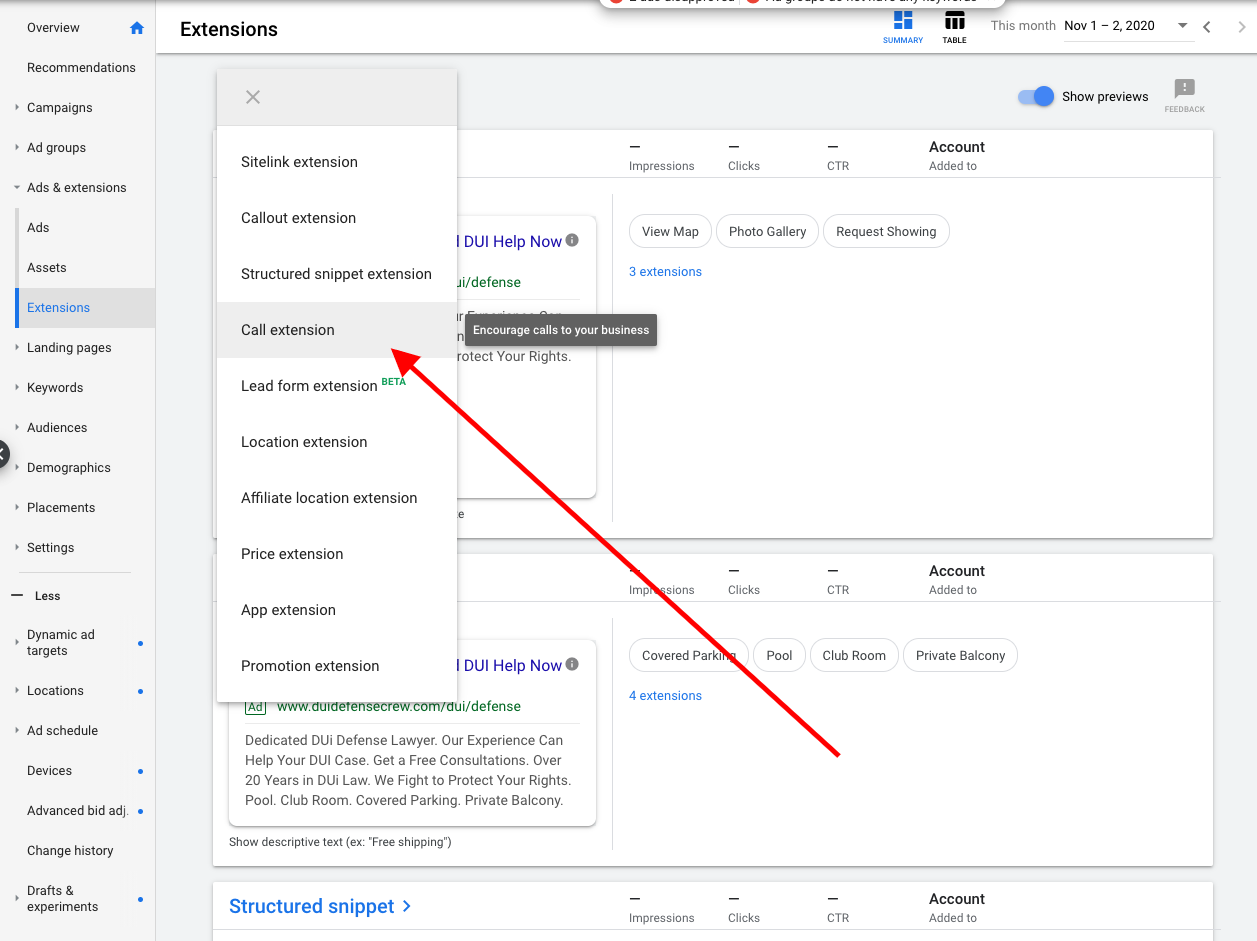Toggle the Show previews switch

pyautogui.click(x=1036, y=97)
